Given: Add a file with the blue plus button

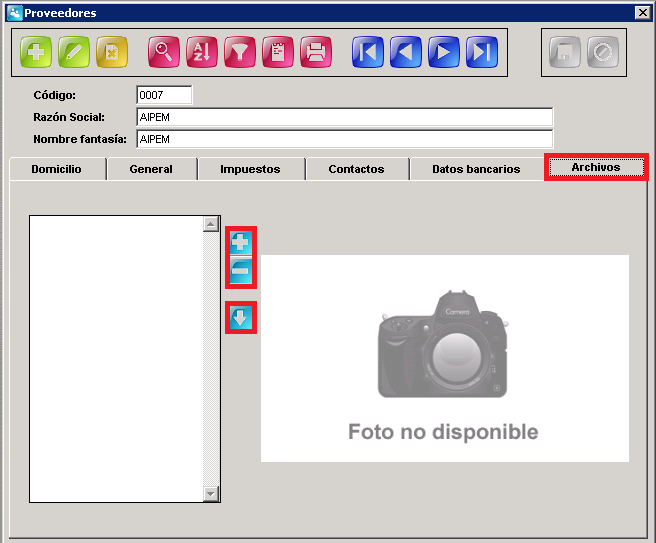Looking at the screenshot, I should coord(241,243).
